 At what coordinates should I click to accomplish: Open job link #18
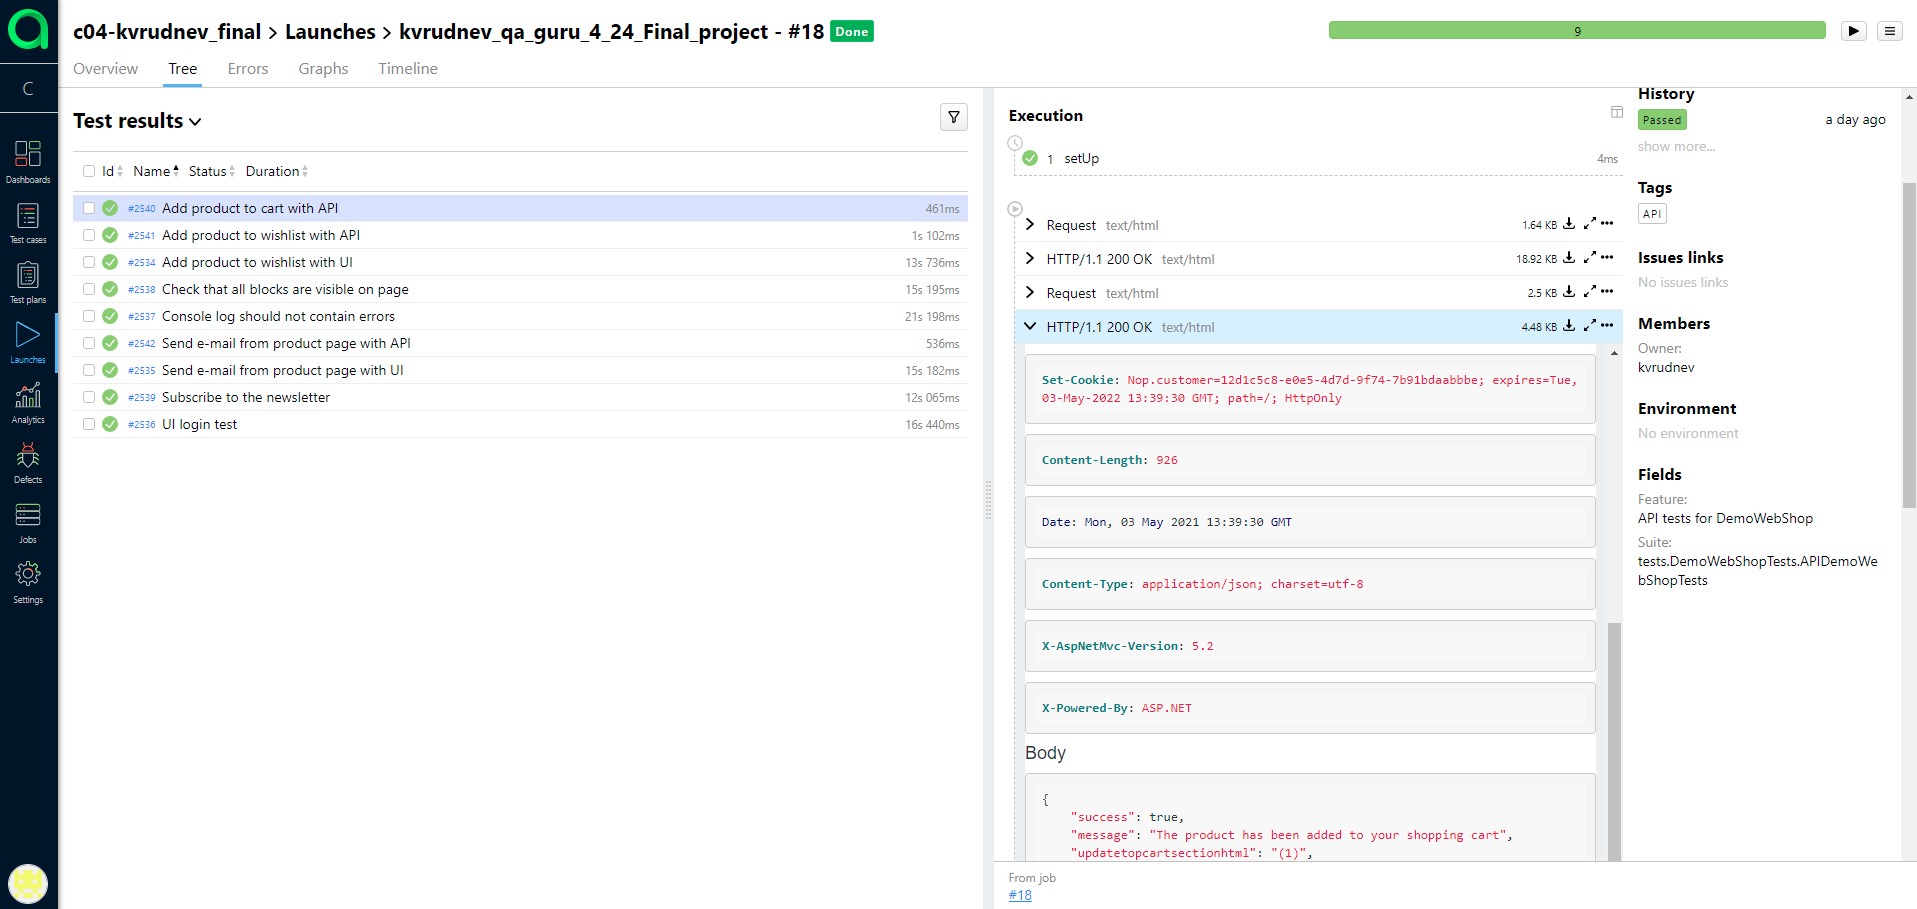(1020, 895)
